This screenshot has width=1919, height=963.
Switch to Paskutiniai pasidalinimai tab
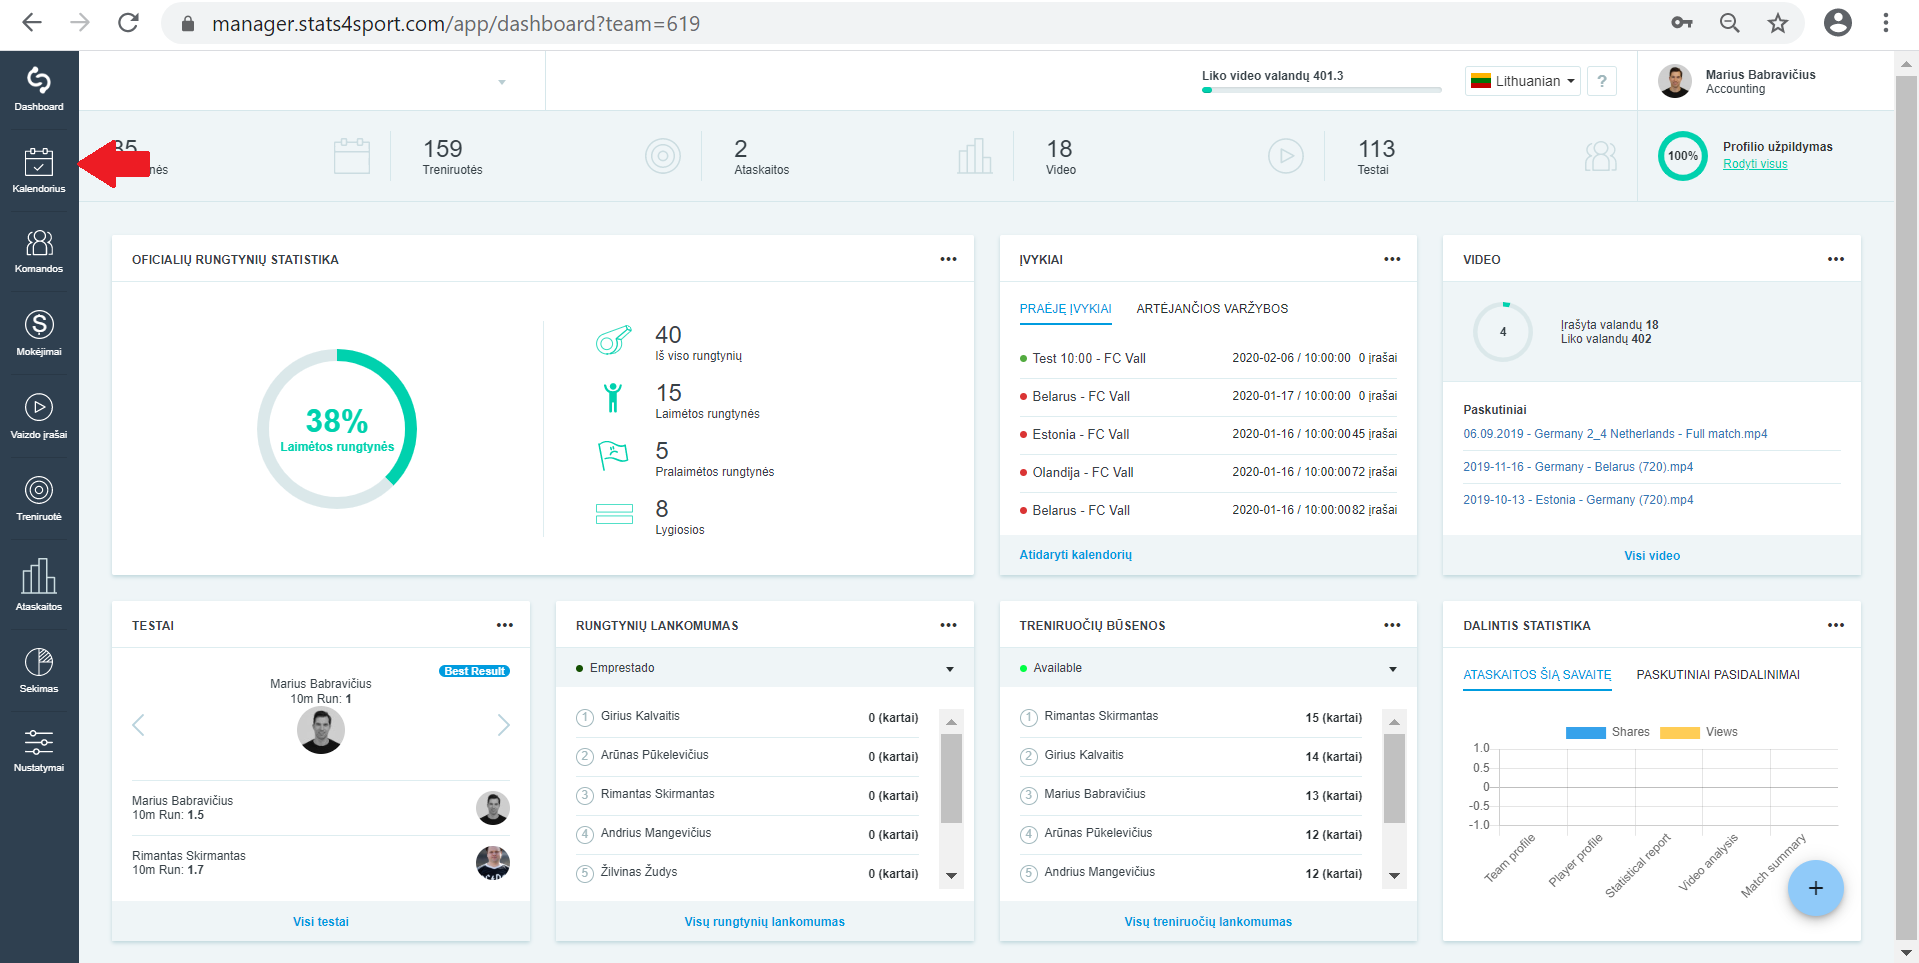1718,675
